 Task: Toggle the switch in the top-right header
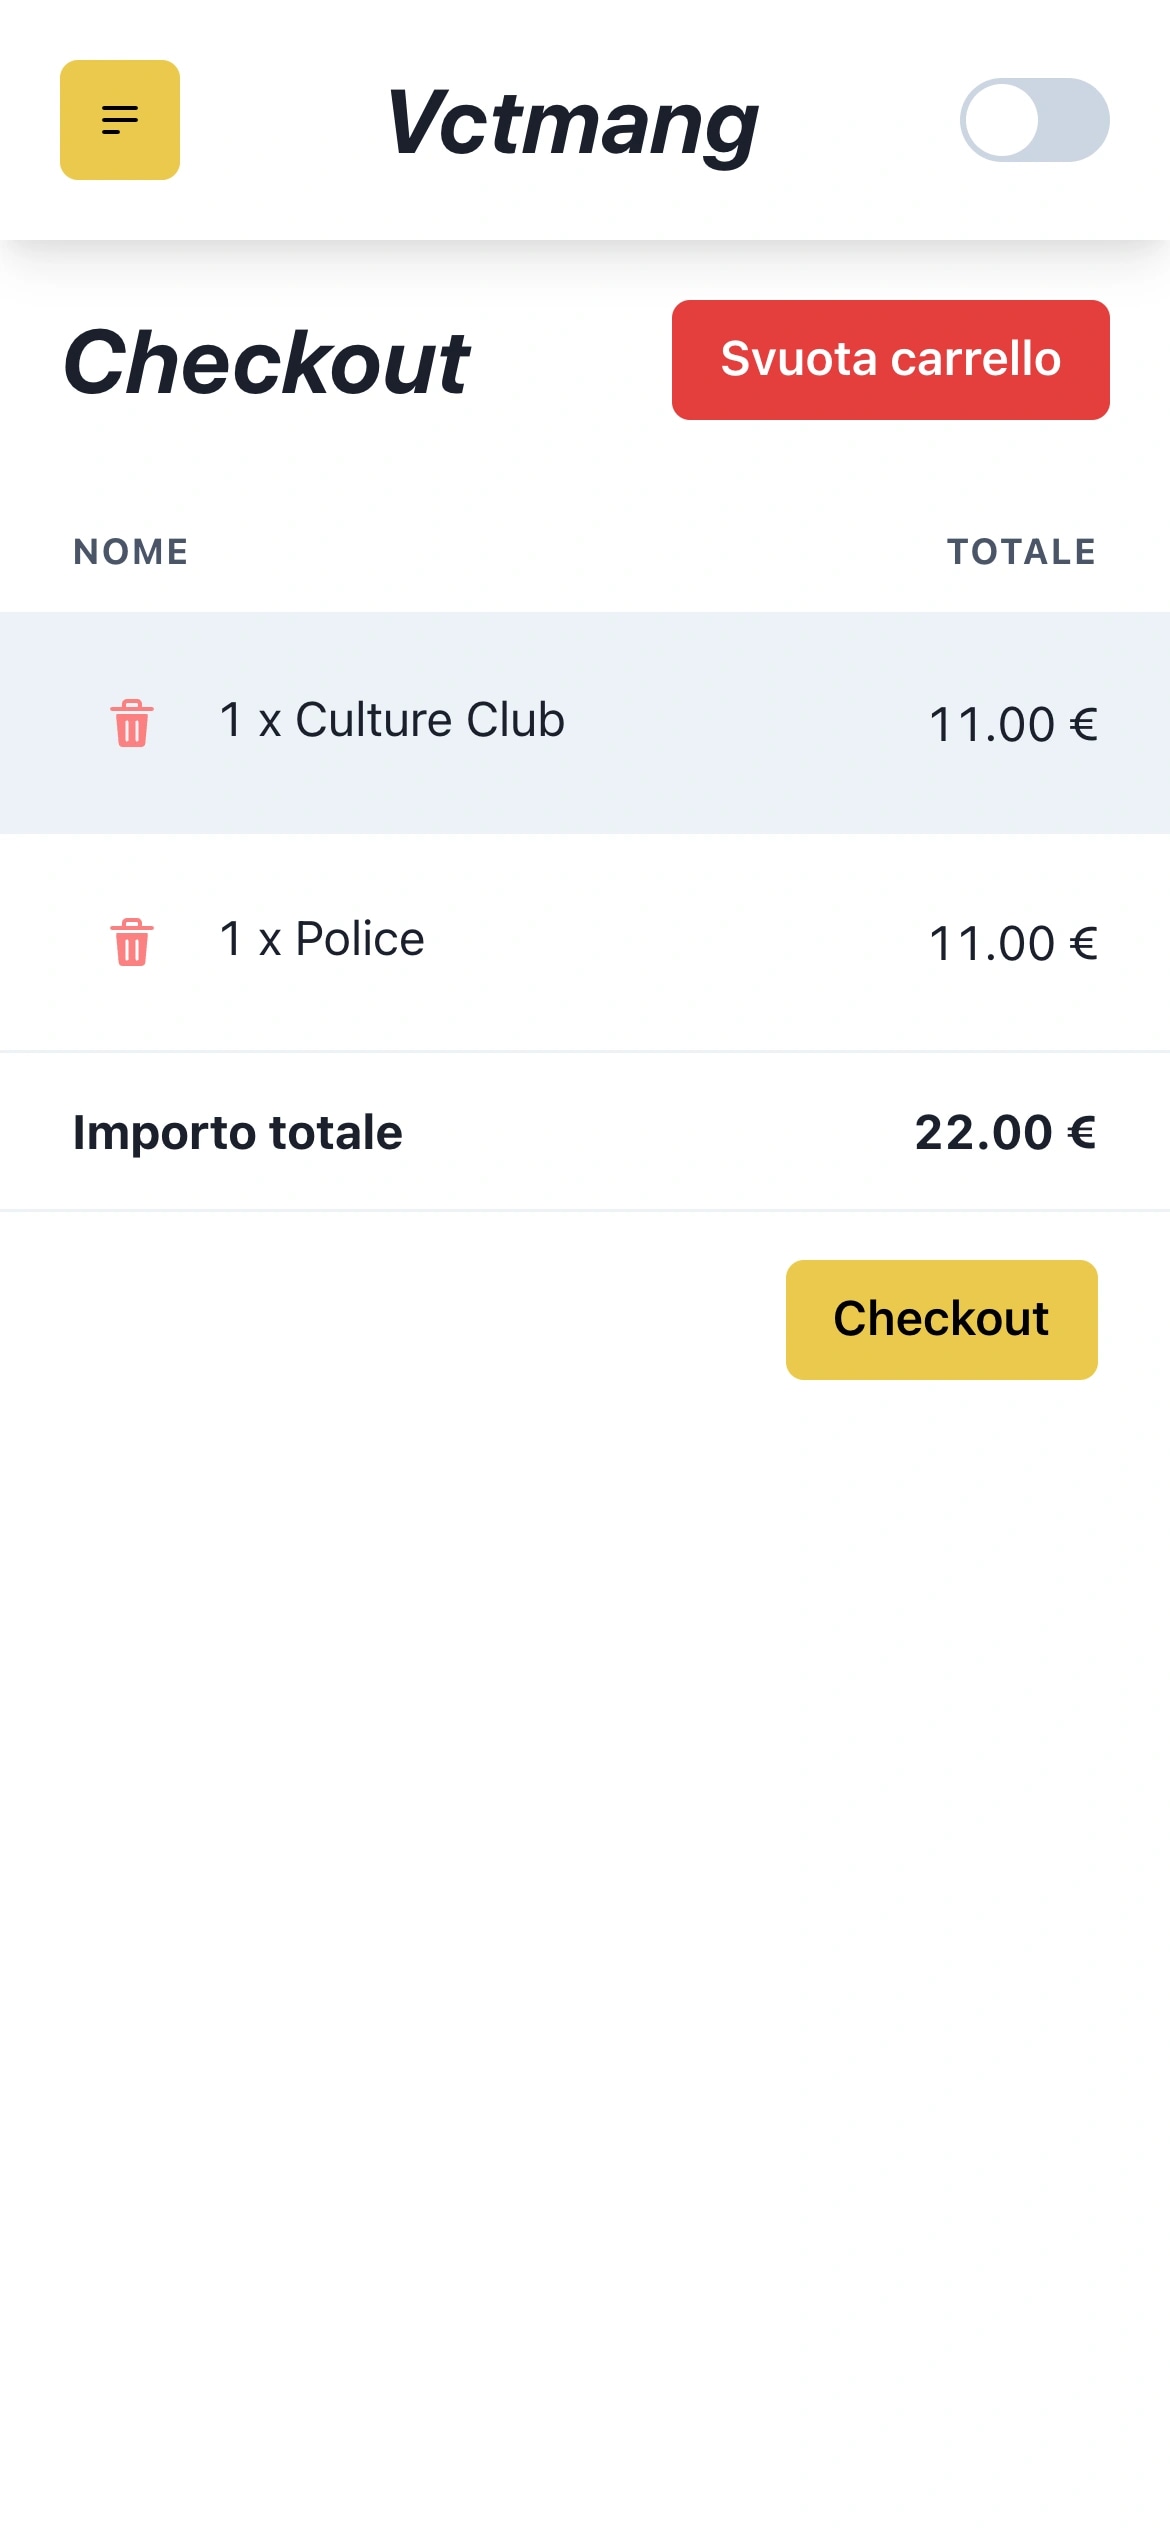pyautogui.click(x=1034, y=120)
